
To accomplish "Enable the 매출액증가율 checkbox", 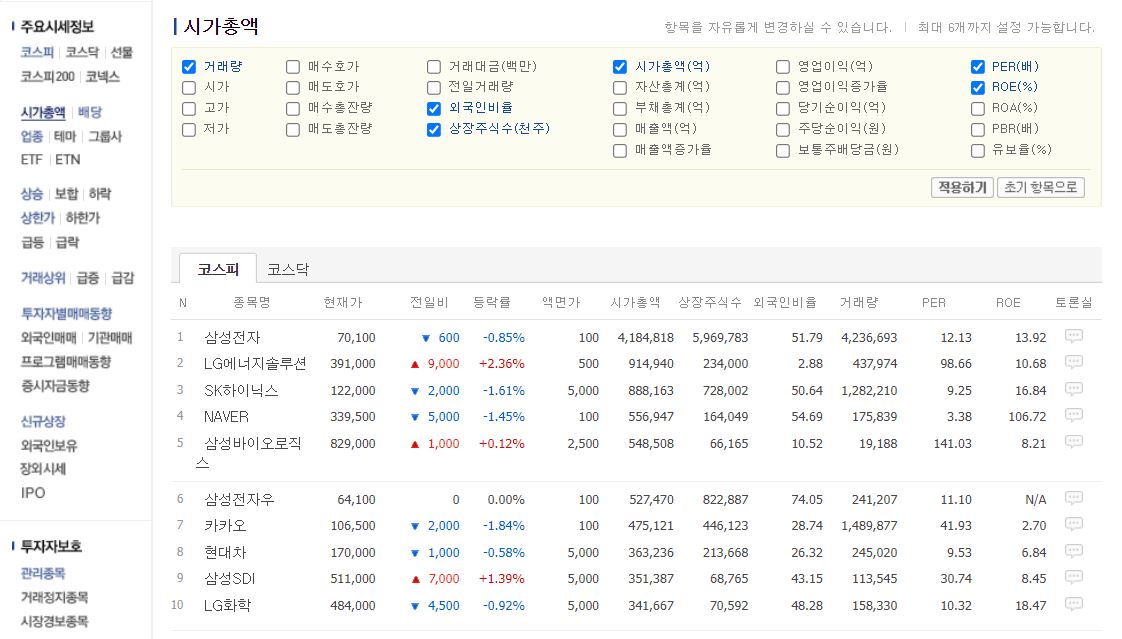I will [x=620, y=150].
